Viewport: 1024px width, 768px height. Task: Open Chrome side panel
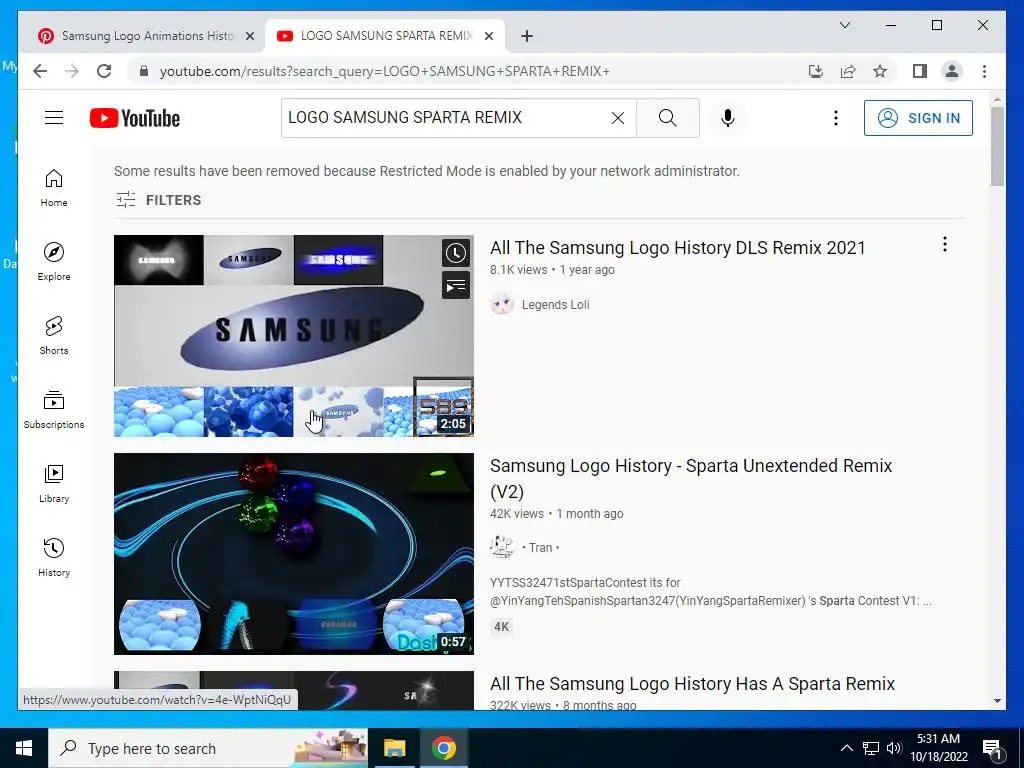click(920, 71)
